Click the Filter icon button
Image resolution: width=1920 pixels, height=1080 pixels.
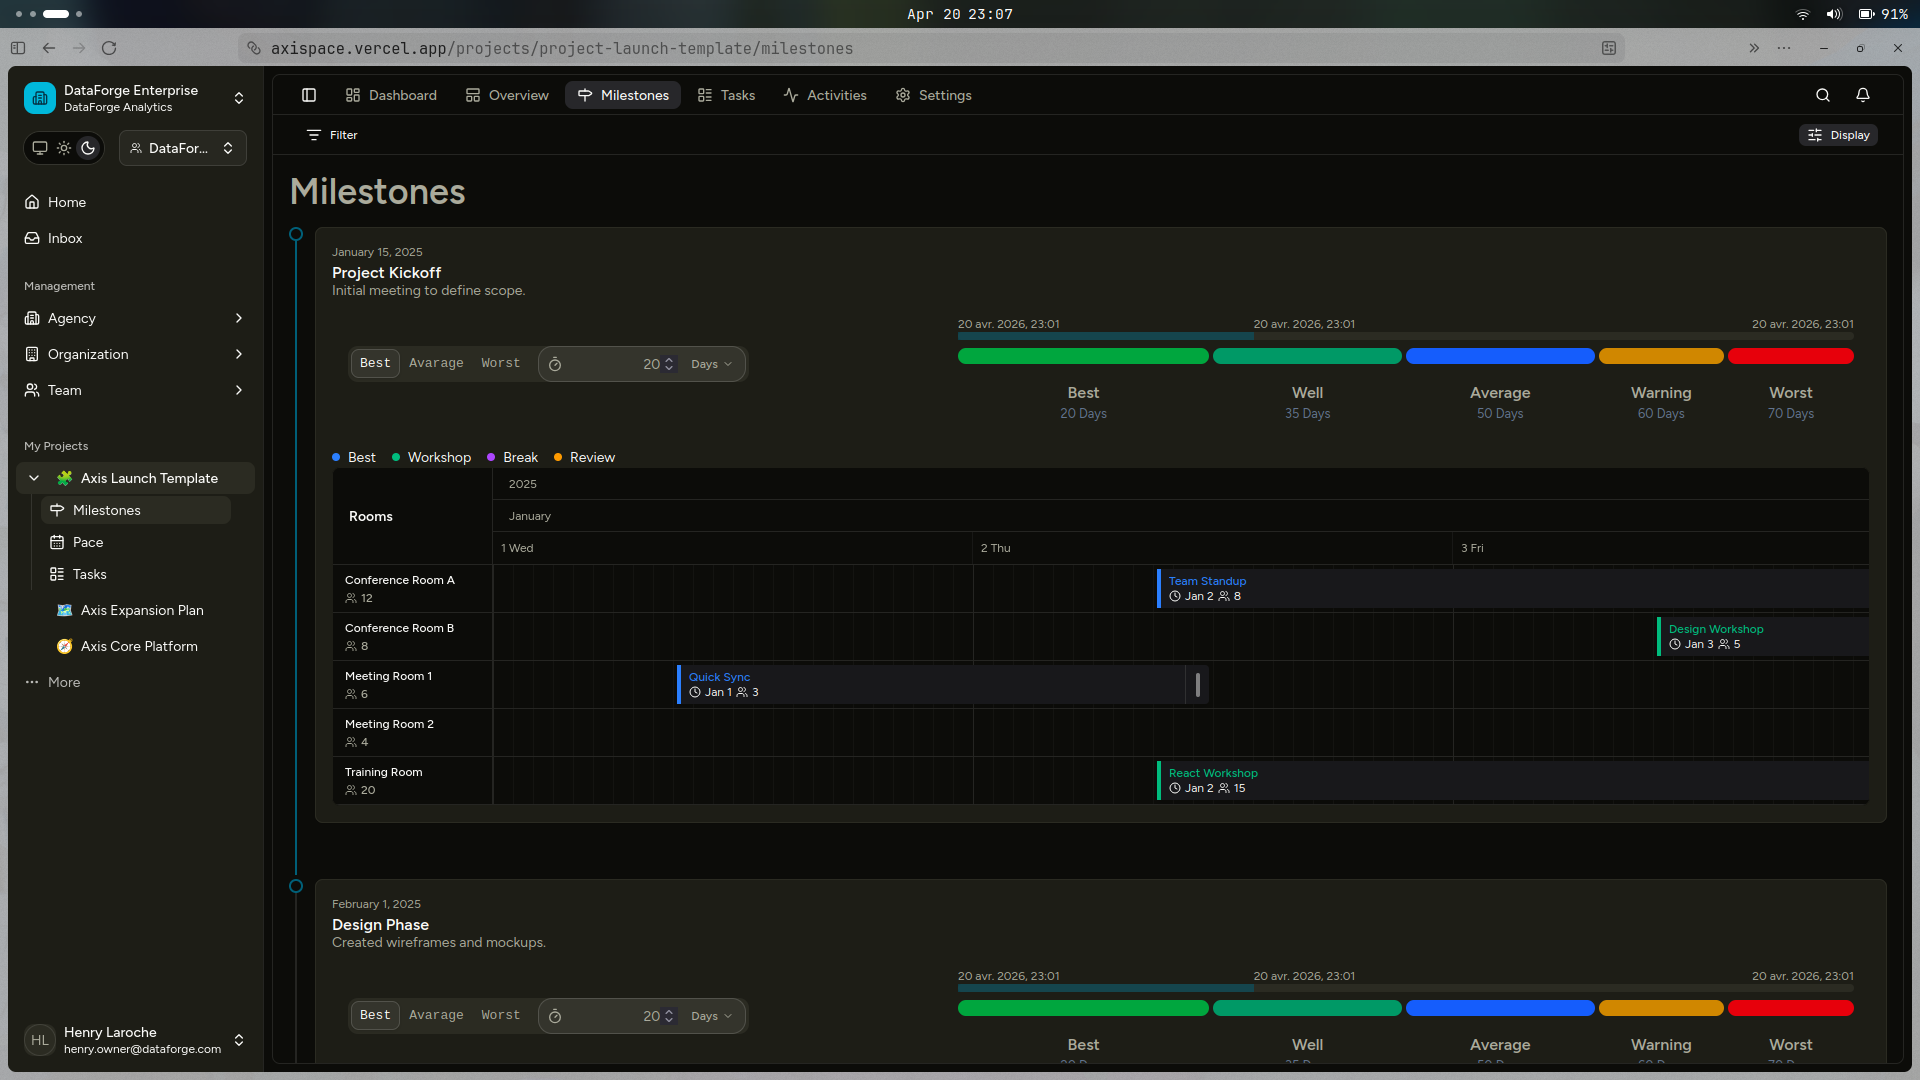pos(332,135)
